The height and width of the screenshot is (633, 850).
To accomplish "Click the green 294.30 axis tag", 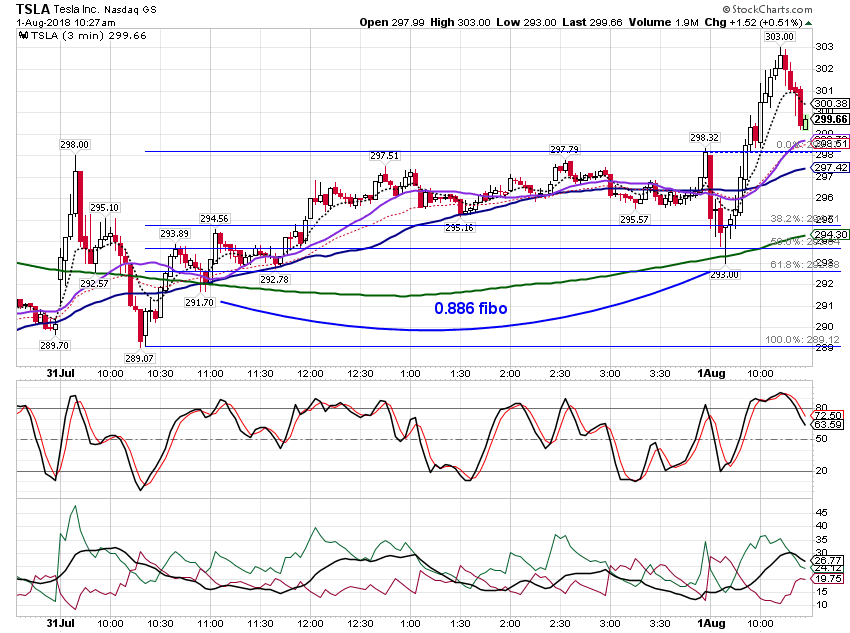I will point(830,235).
